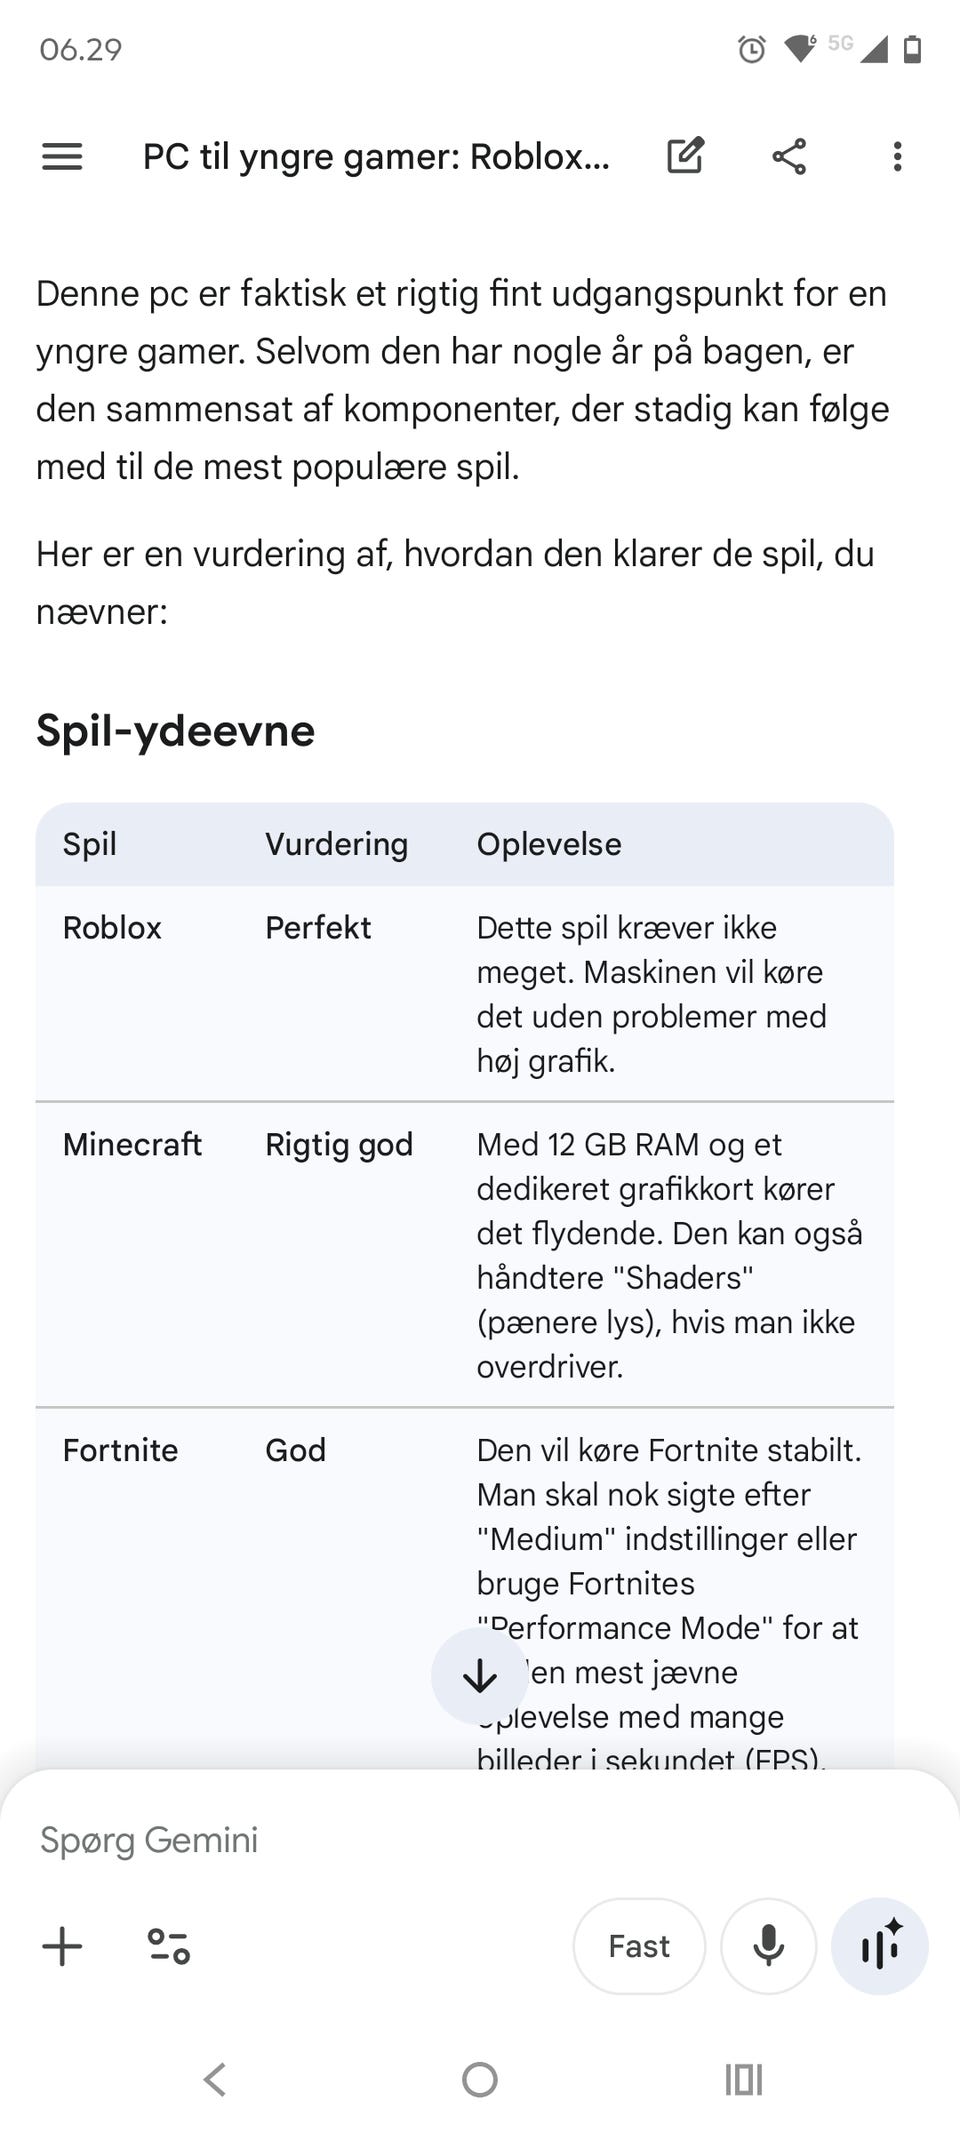This screenshot has width=960, height=2133.
Task: Open the three-dot overflow menu
Action: (x=897, y=156)
